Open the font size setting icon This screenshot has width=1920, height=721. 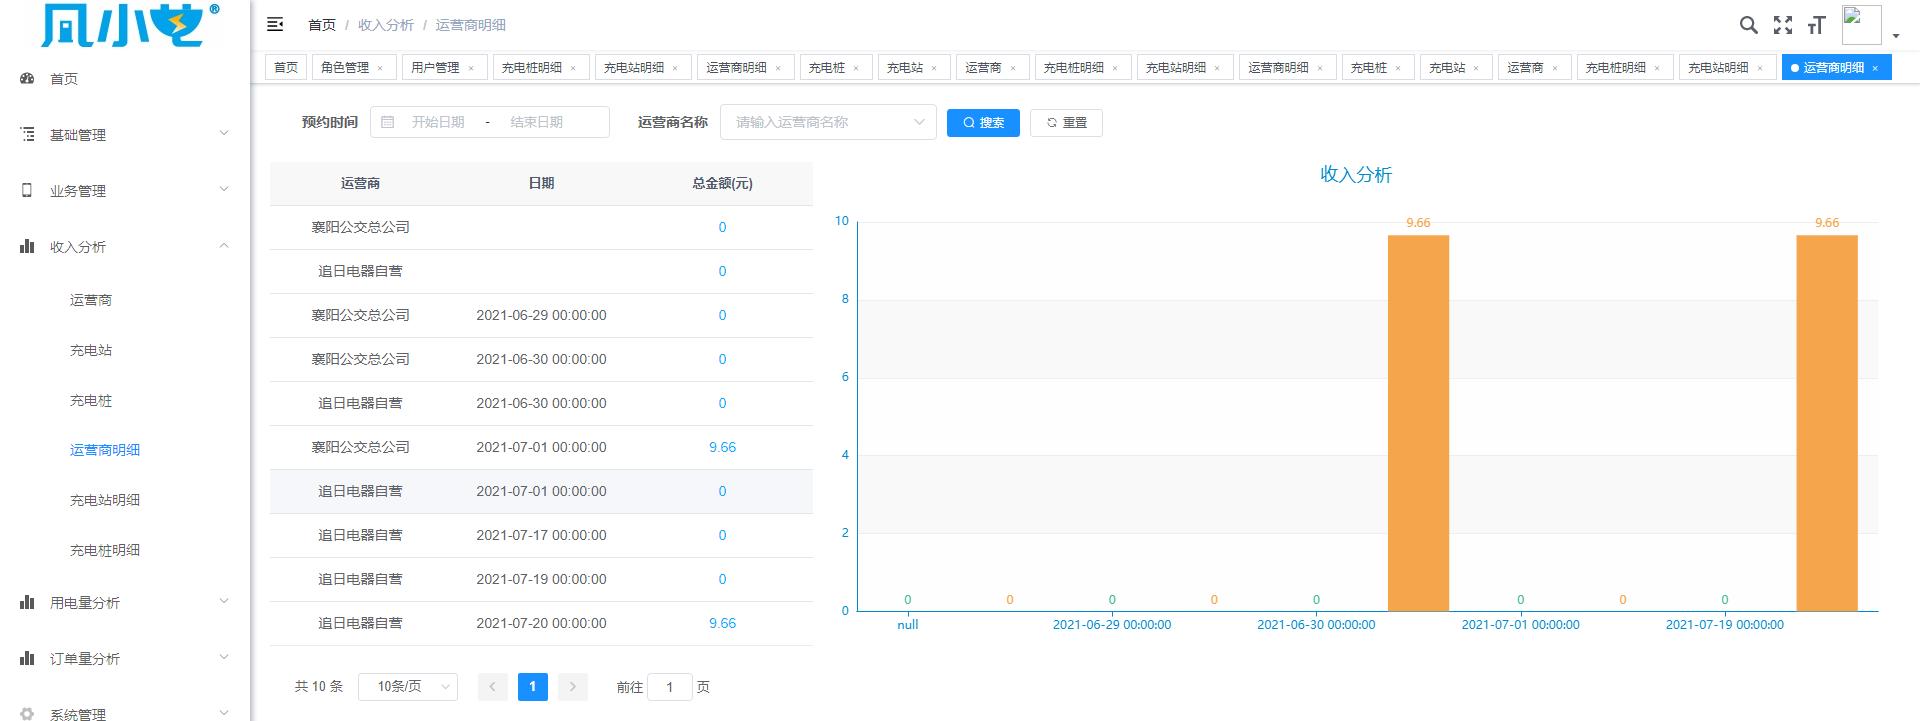(1816, 25)
